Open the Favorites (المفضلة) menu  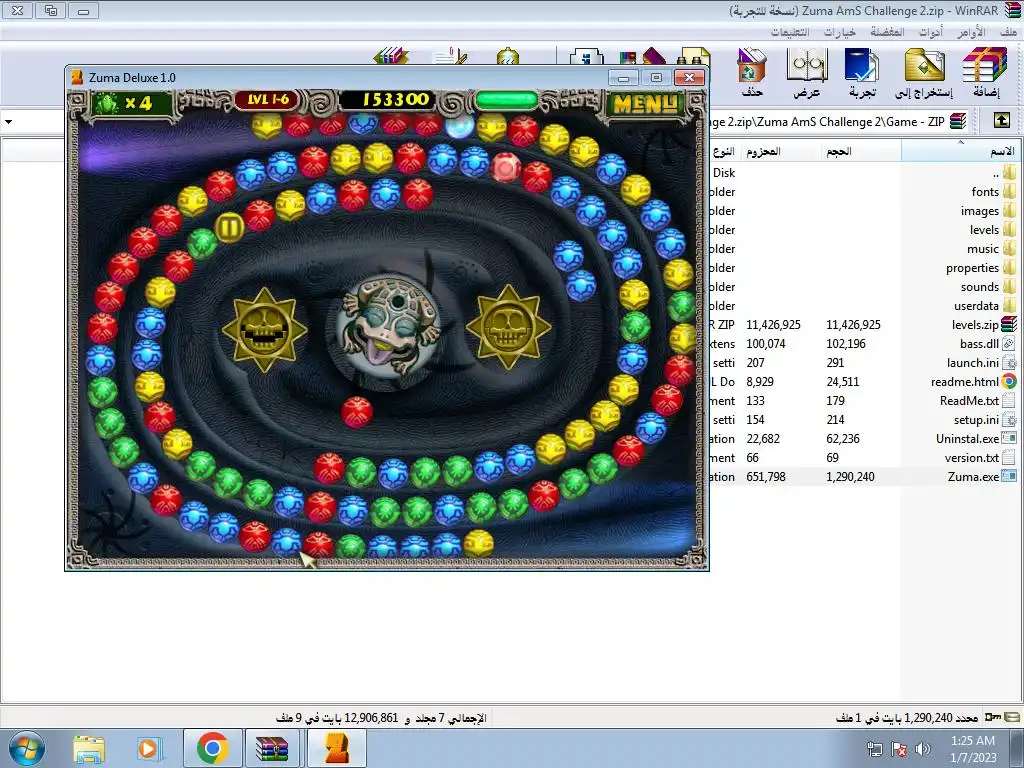pyautogui.click(x=887, y=32)
